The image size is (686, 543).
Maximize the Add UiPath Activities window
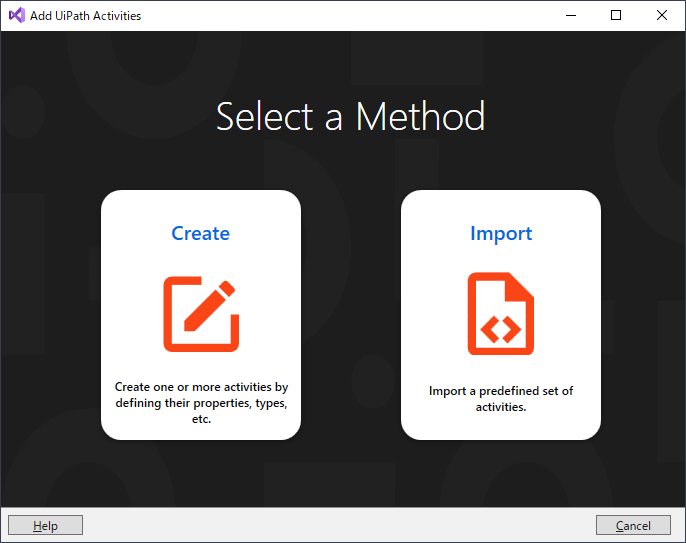tap(616, 15)
